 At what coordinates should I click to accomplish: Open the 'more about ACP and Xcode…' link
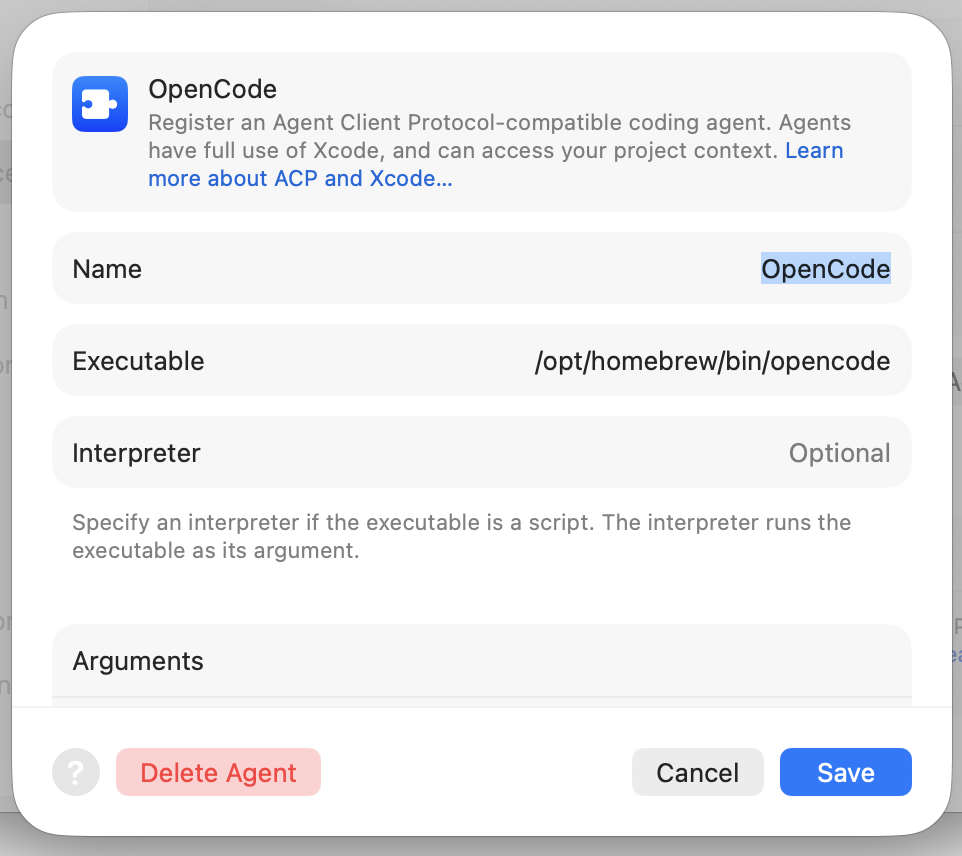click(x=300, y=179)
